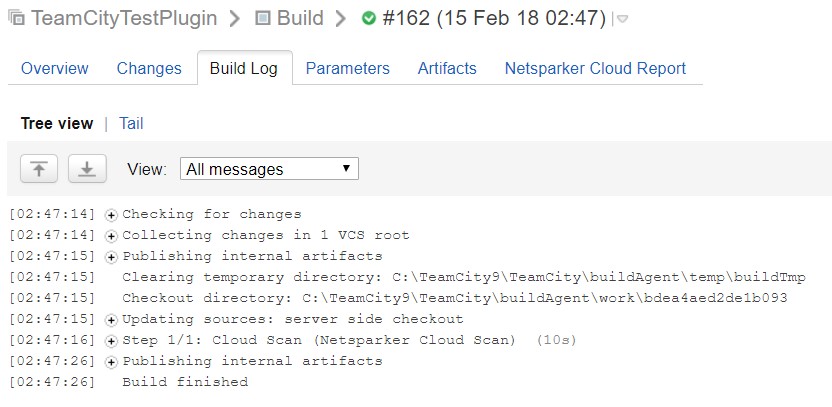Switch to Tail log view
Screen dimensions: 832x407
[131, 124]
